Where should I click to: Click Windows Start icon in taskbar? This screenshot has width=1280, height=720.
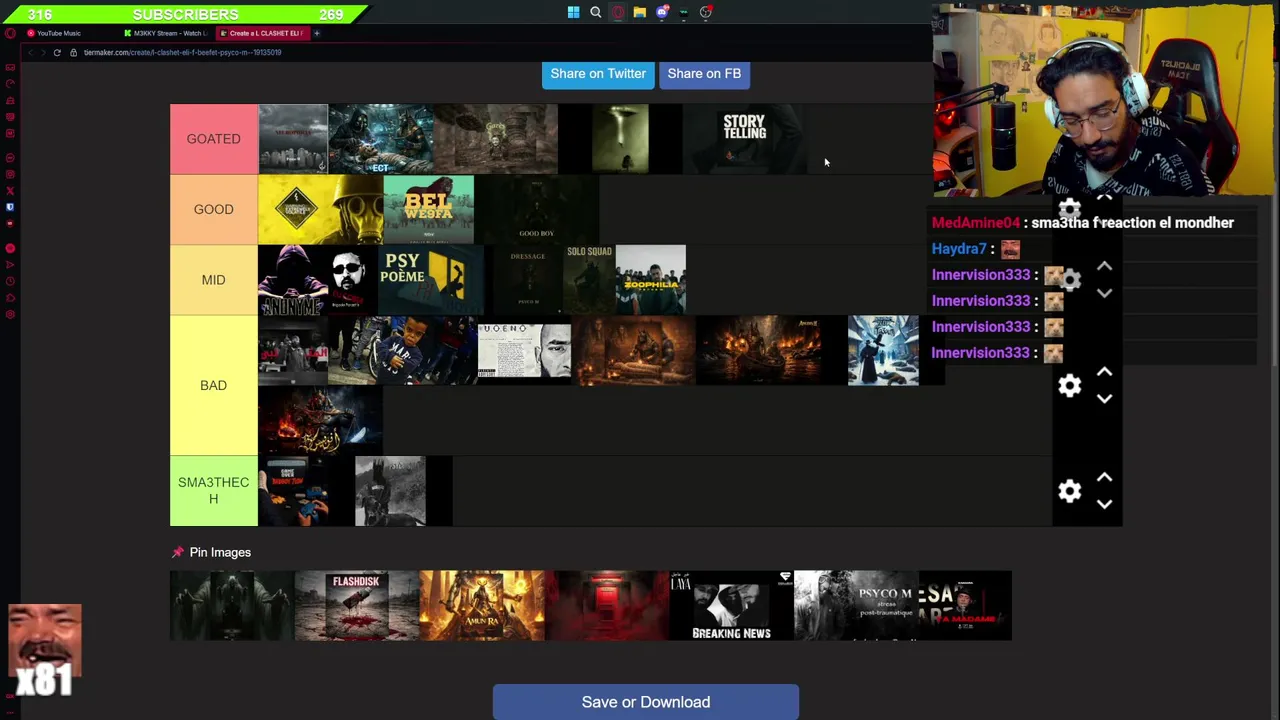click(x=573, y=12)
